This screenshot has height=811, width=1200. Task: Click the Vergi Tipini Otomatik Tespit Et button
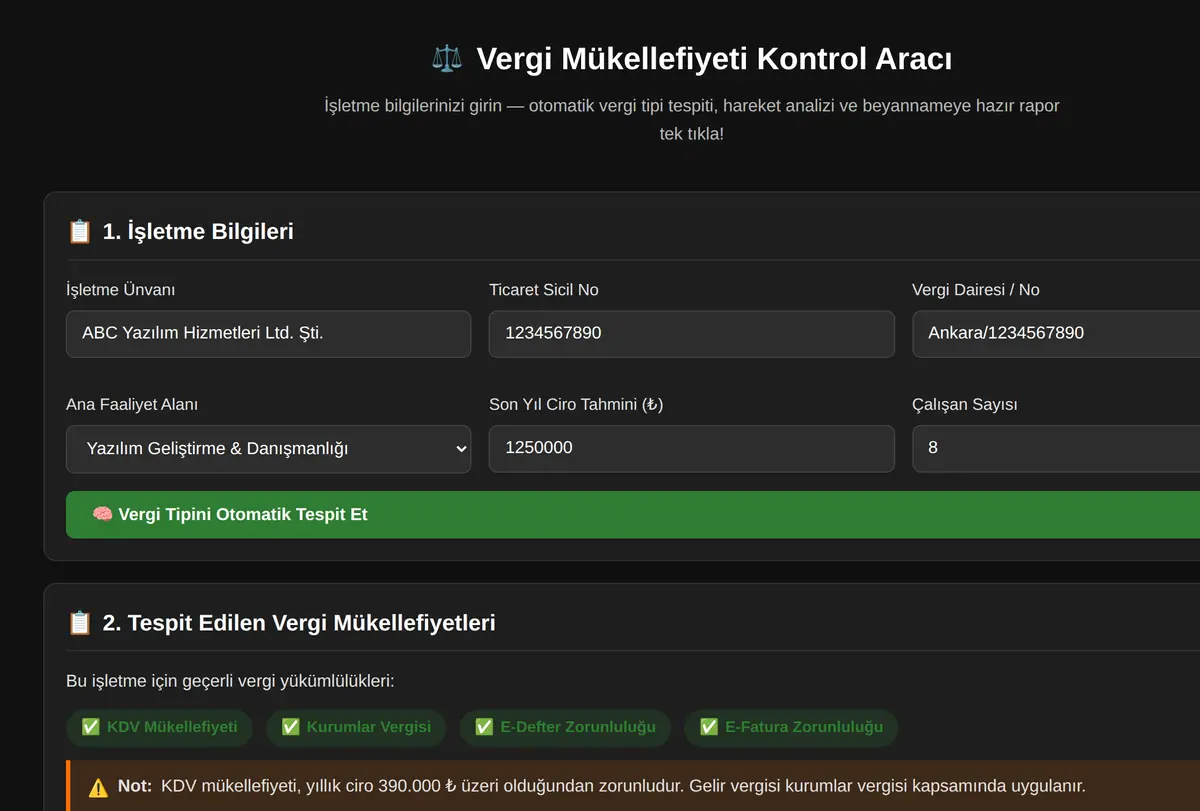click(x=633, y=515)
